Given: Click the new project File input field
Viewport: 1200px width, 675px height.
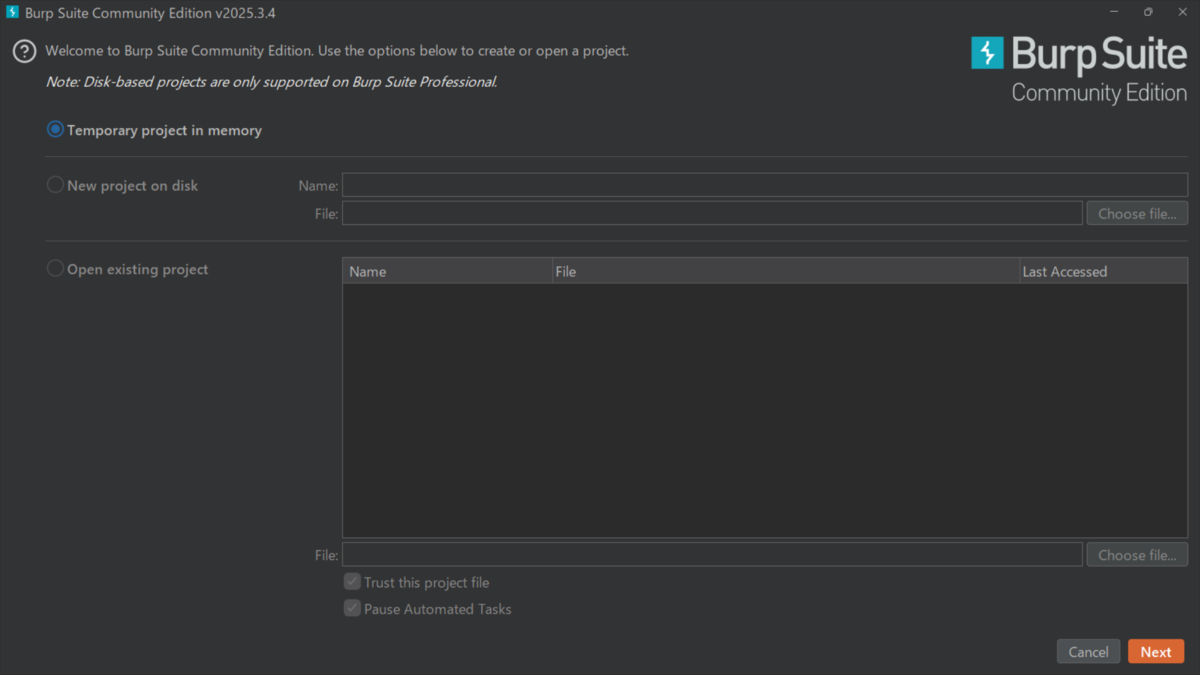Looking at the screenshot, I should (x=712, y=213).
